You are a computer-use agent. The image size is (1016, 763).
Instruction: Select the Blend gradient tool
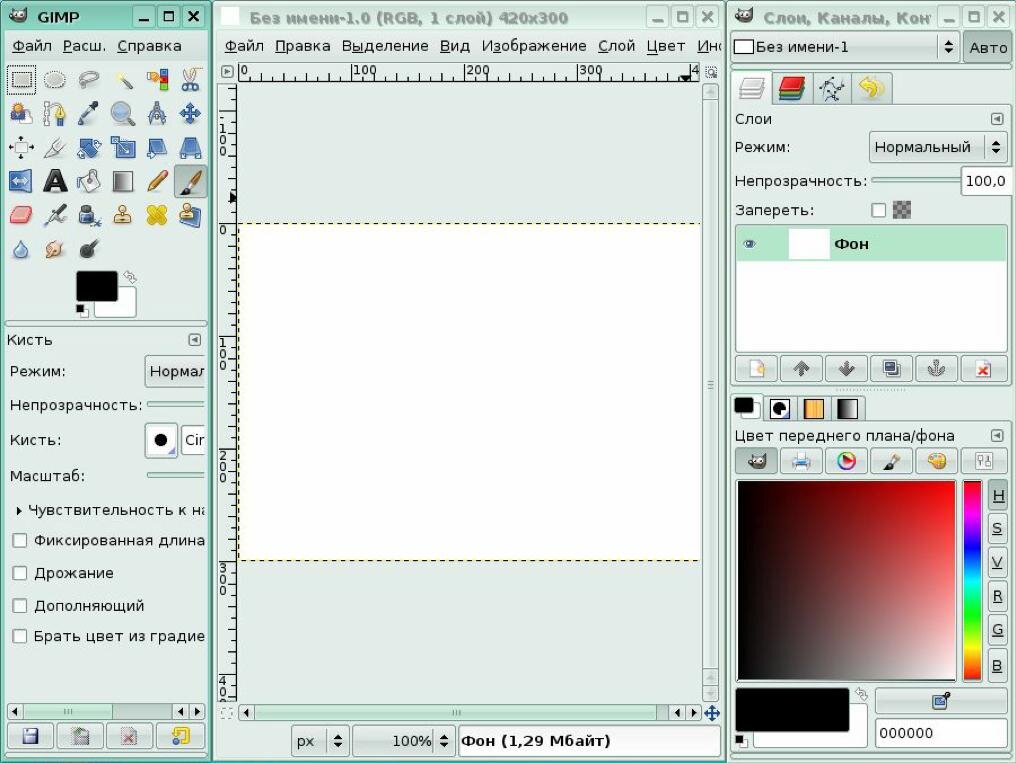click(x=123, y=181)
